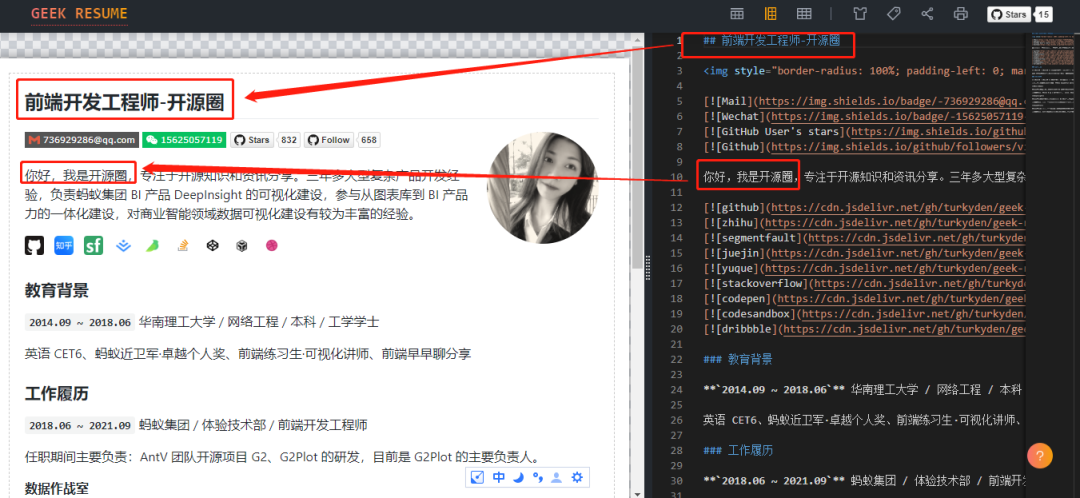Image resolution: width=1080 pixels, height=498 pixels.
Task: Click the 数据作战室 subheading in the preview
Action: [56, 488]
